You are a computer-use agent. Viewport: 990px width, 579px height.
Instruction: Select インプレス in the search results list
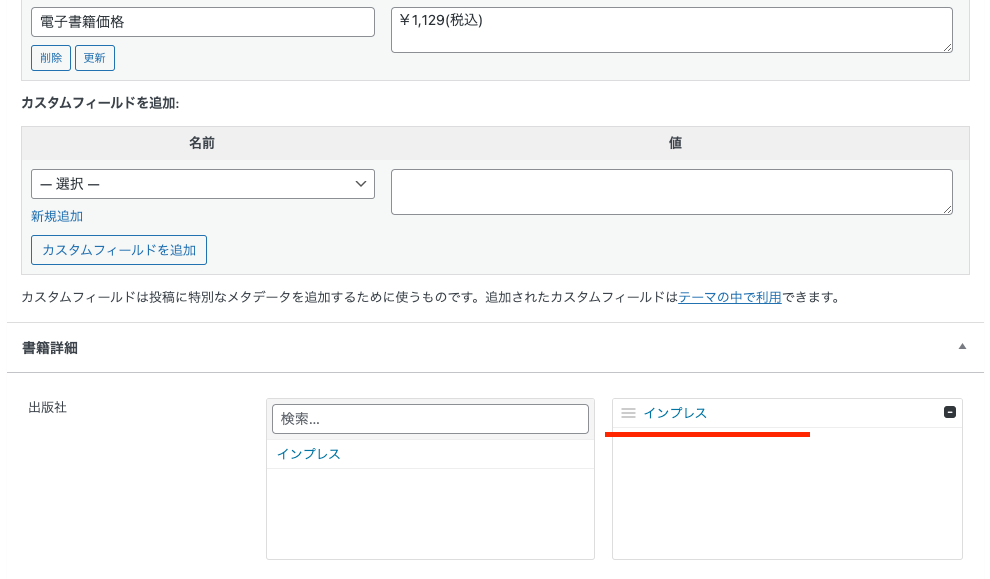309,454
